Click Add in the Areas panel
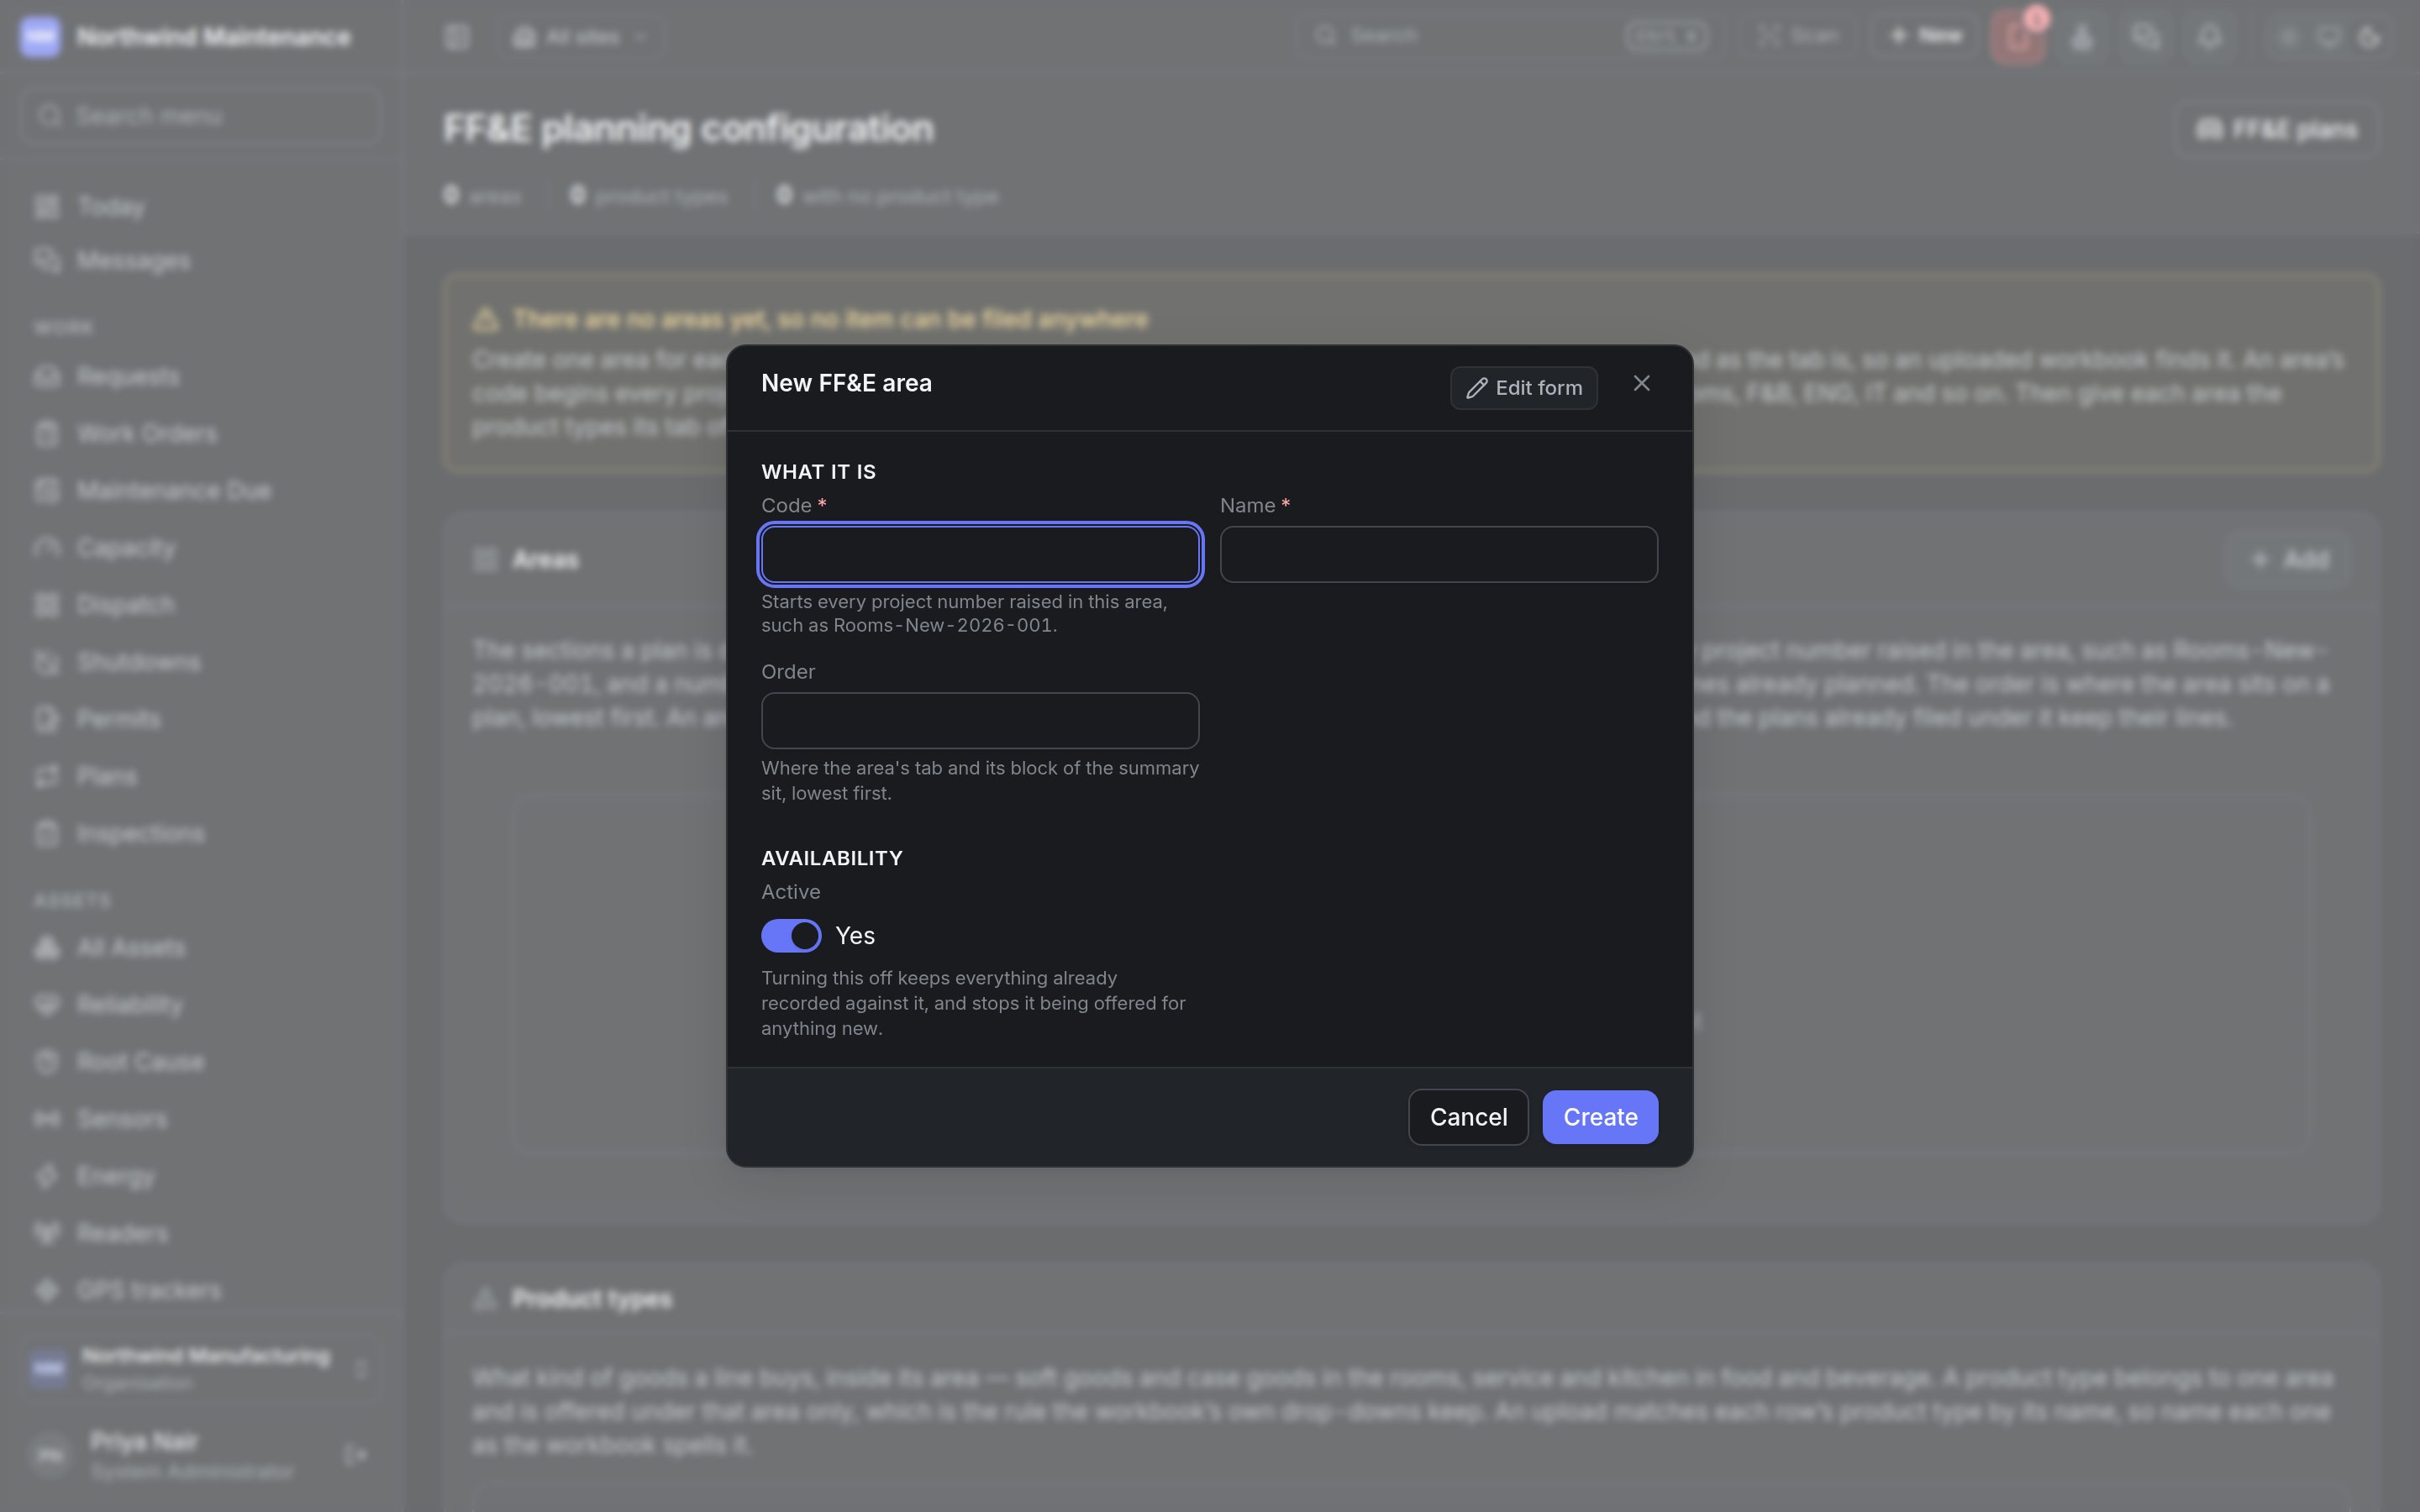The width and height of the screenshot is (2420, 1512). [2289, 559]
